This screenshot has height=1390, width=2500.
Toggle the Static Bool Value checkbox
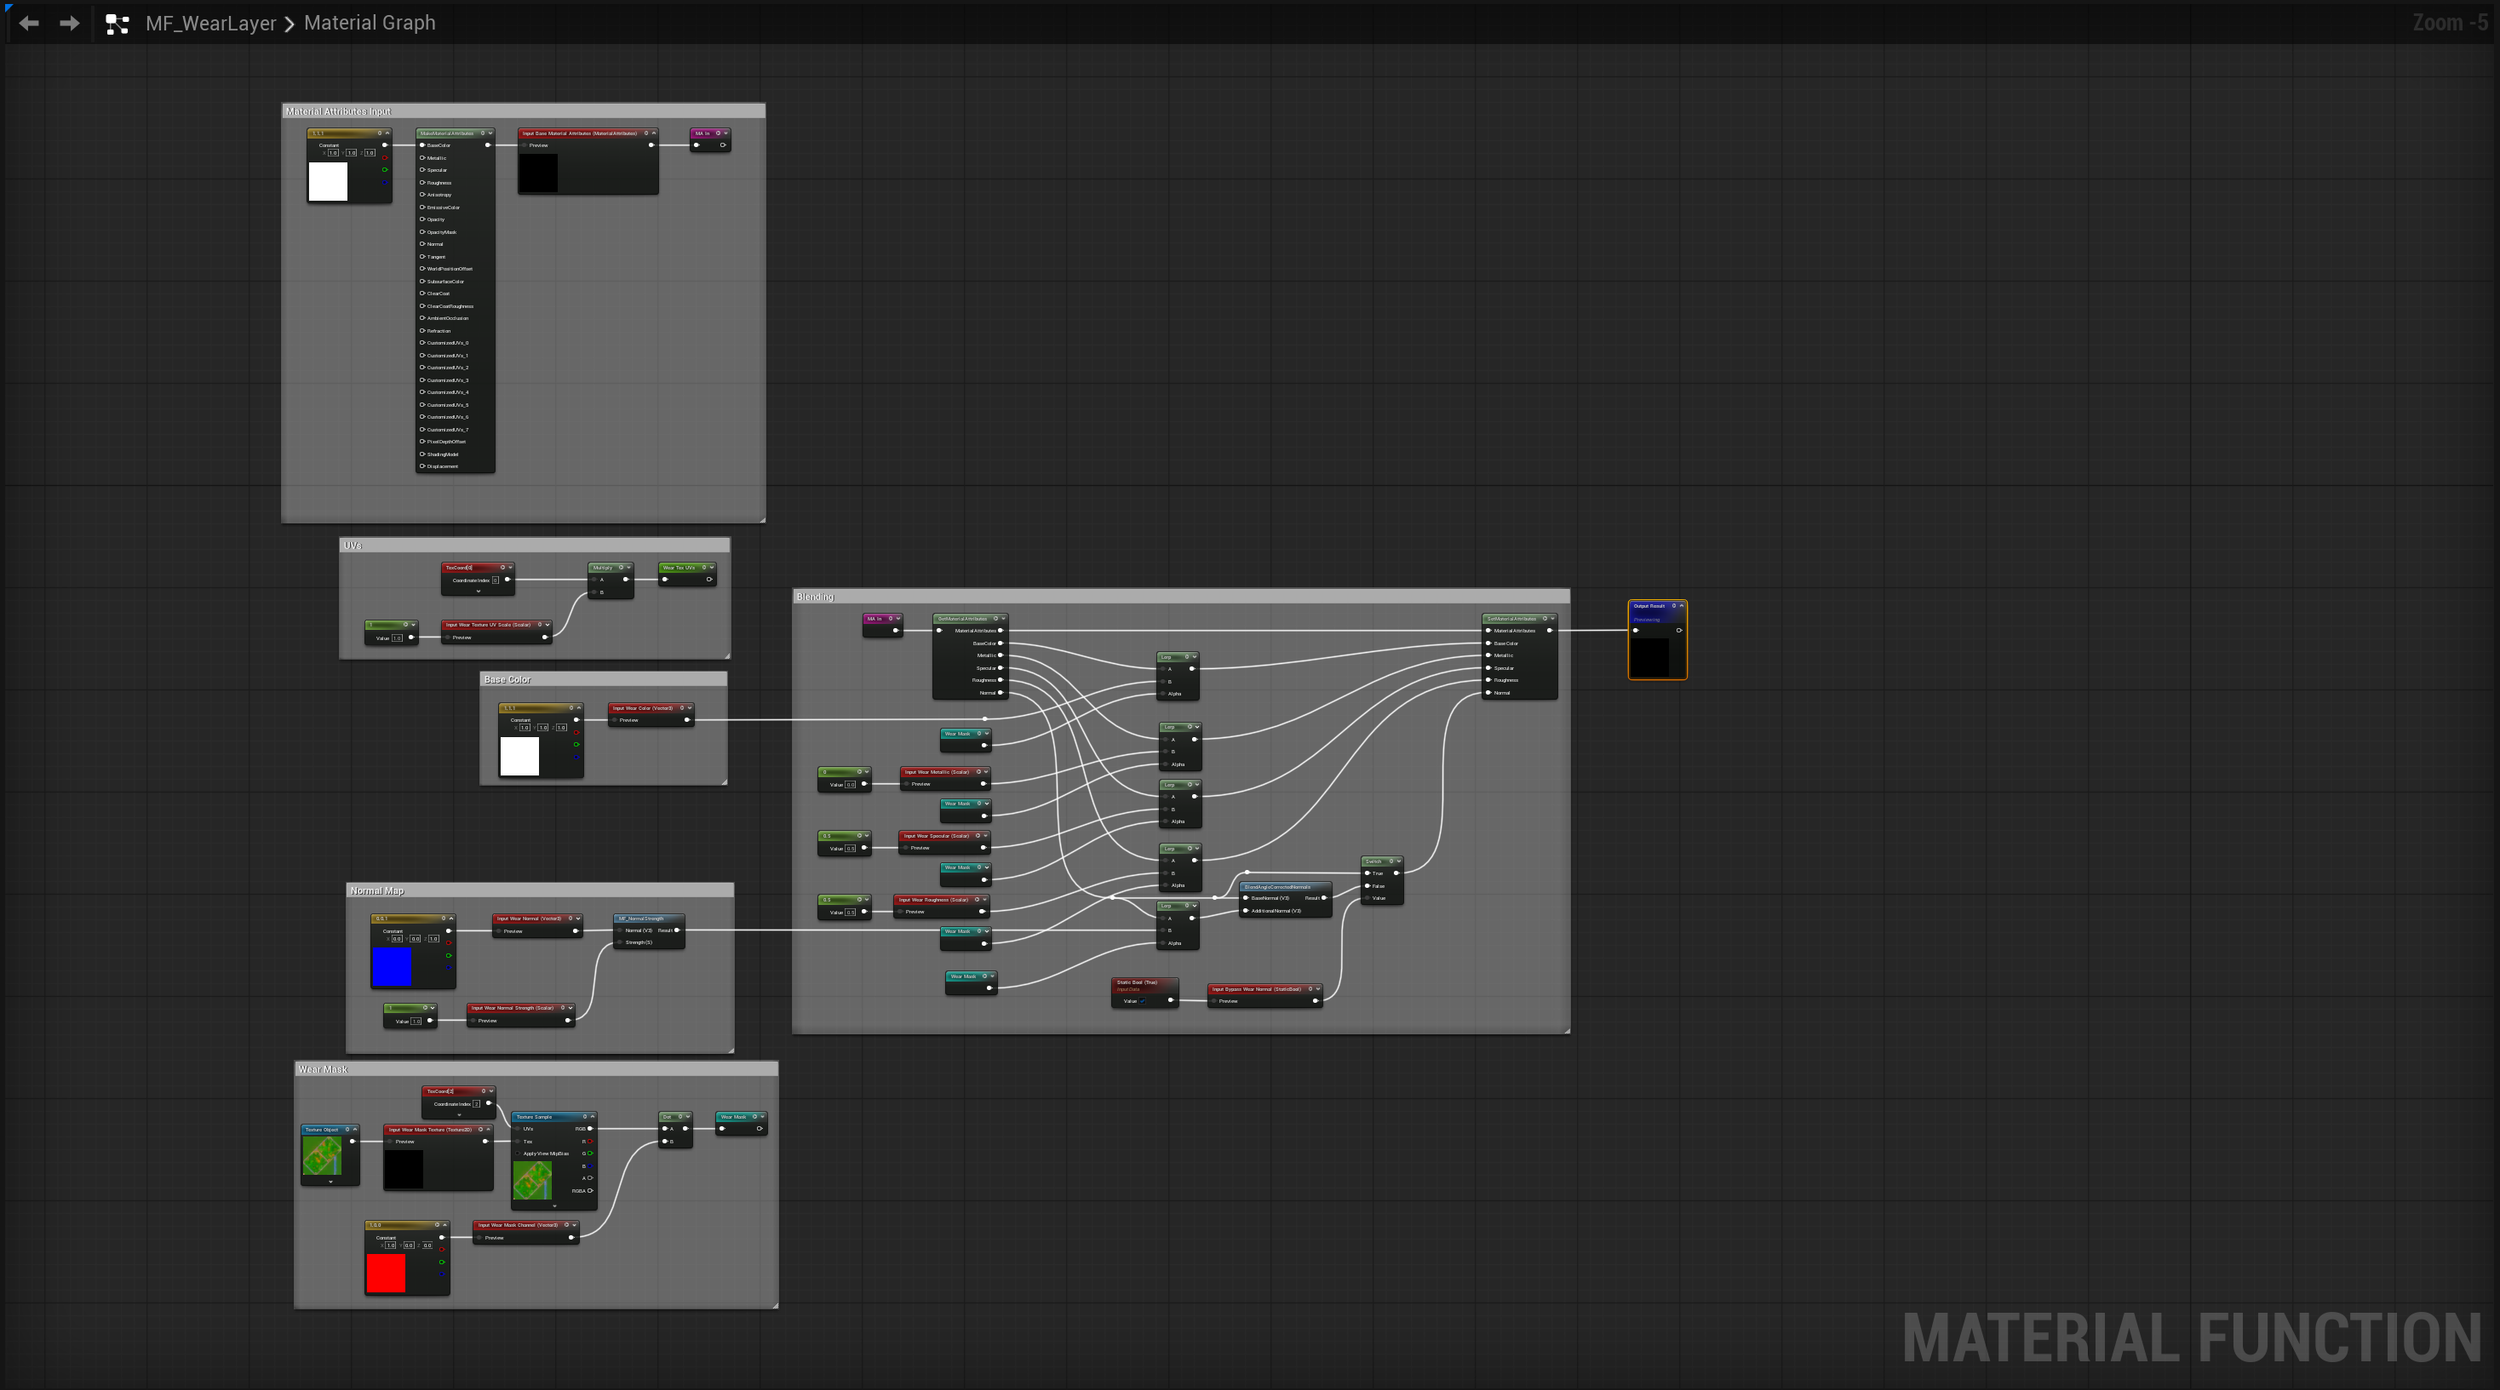(1142, 1000)
